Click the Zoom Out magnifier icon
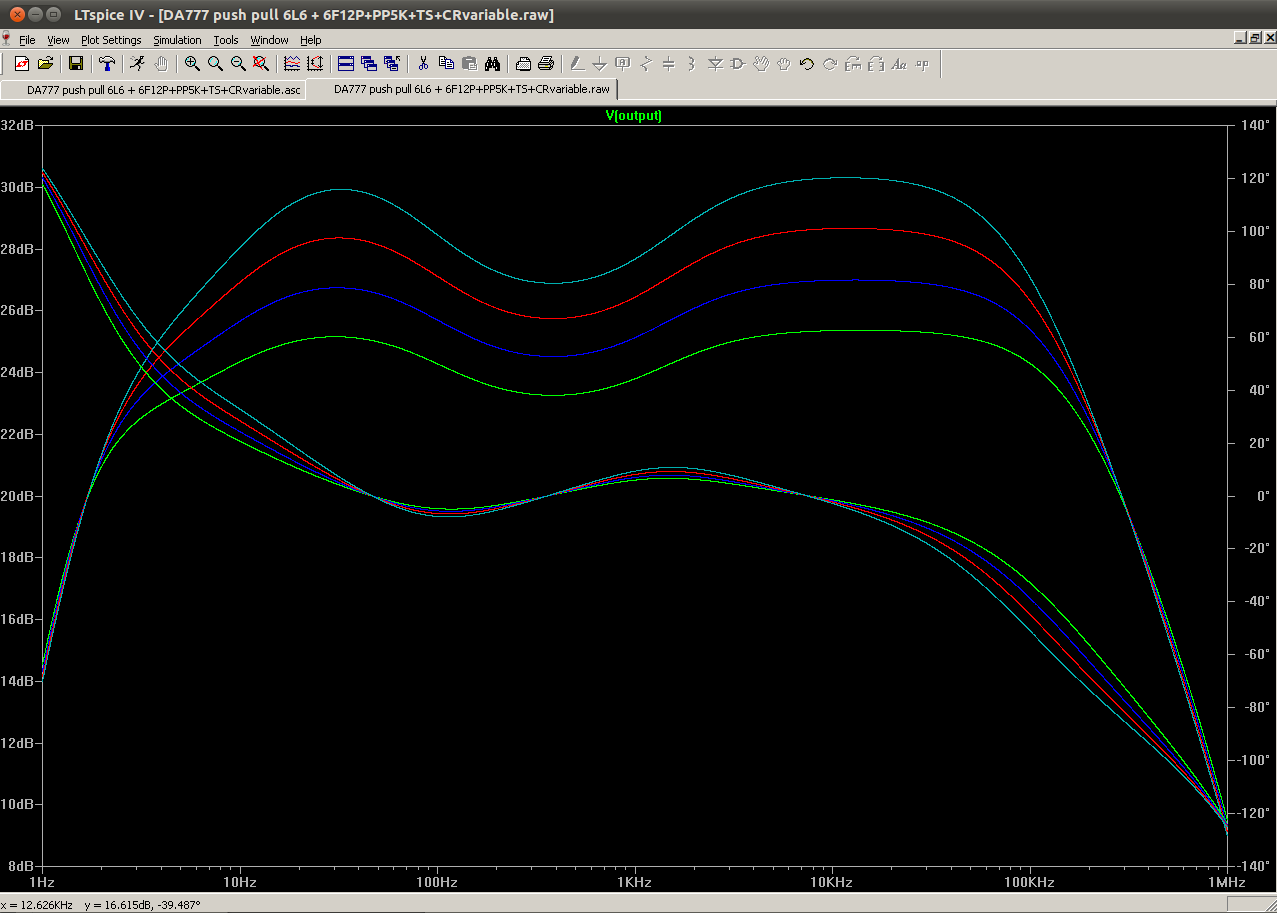 click(x=238, y=64)
